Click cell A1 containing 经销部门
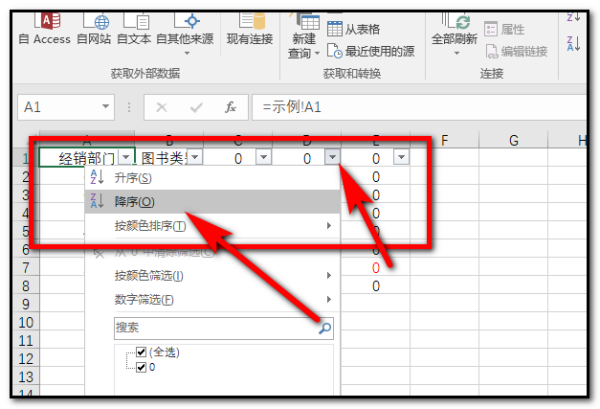 [86, 158]
